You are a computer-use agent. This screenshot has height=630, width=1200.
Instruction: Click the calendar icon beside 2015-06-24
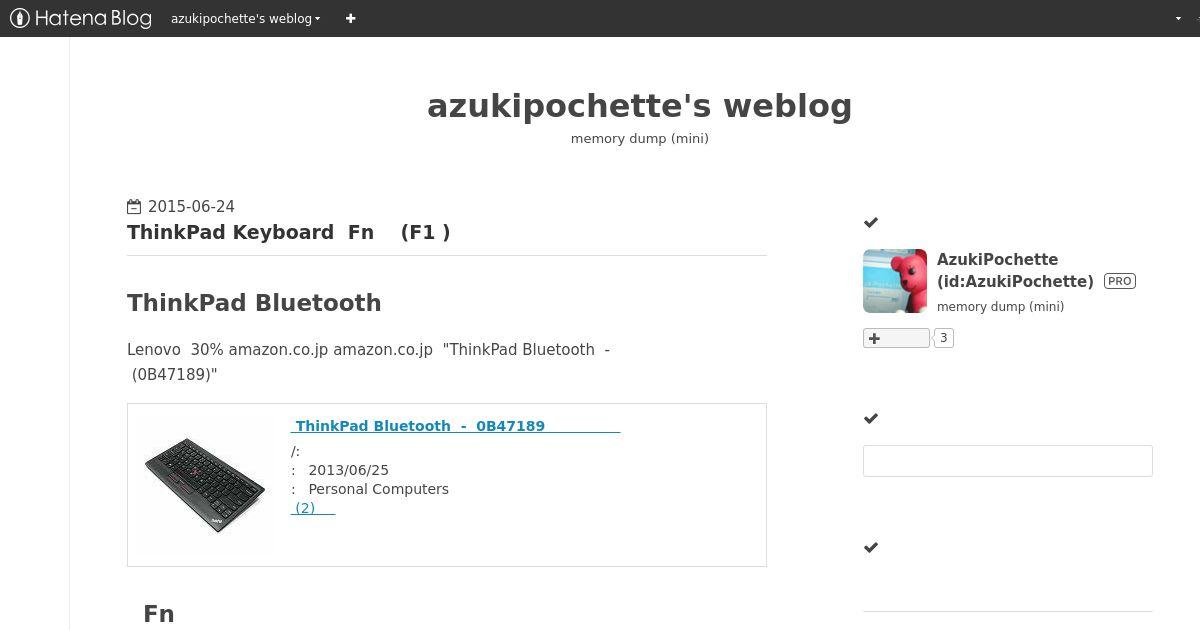click(134, 207)
